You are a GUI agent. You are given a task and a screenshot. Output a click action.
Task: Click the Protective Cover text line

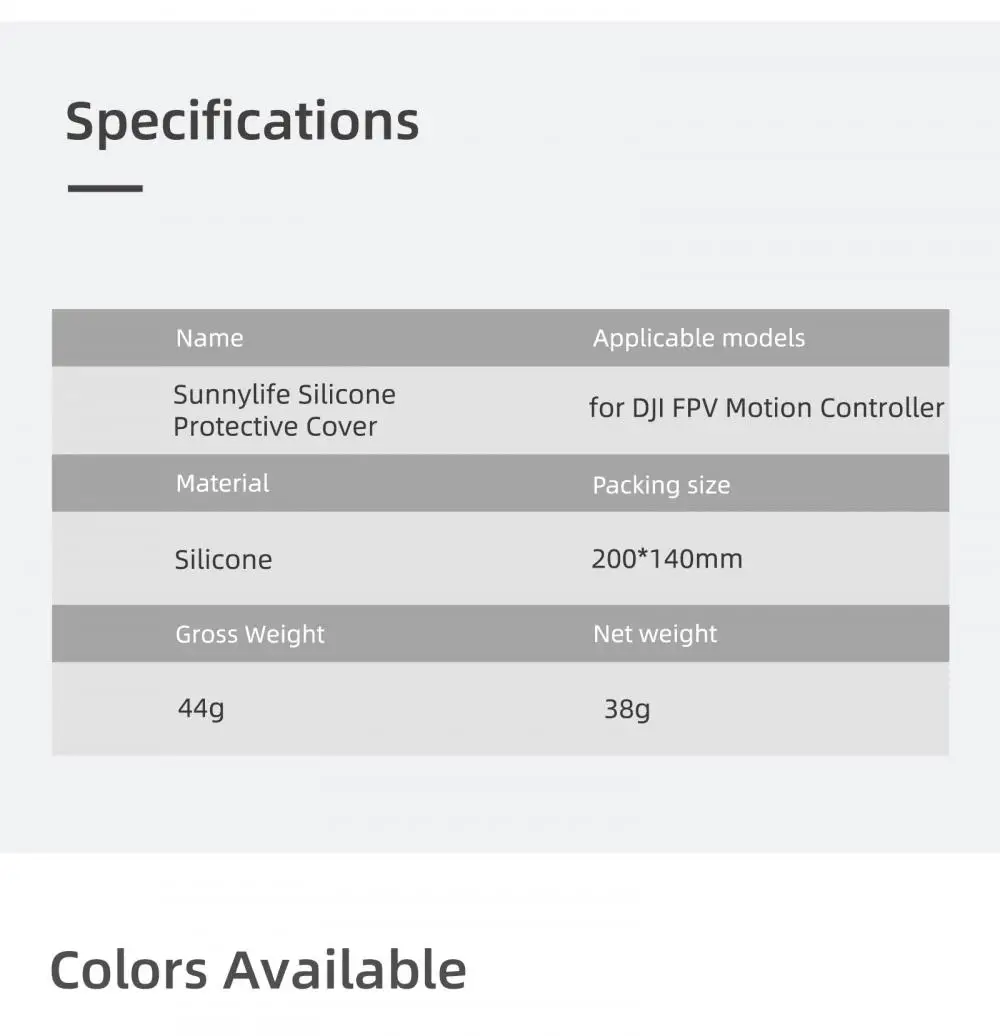[275, 426]
